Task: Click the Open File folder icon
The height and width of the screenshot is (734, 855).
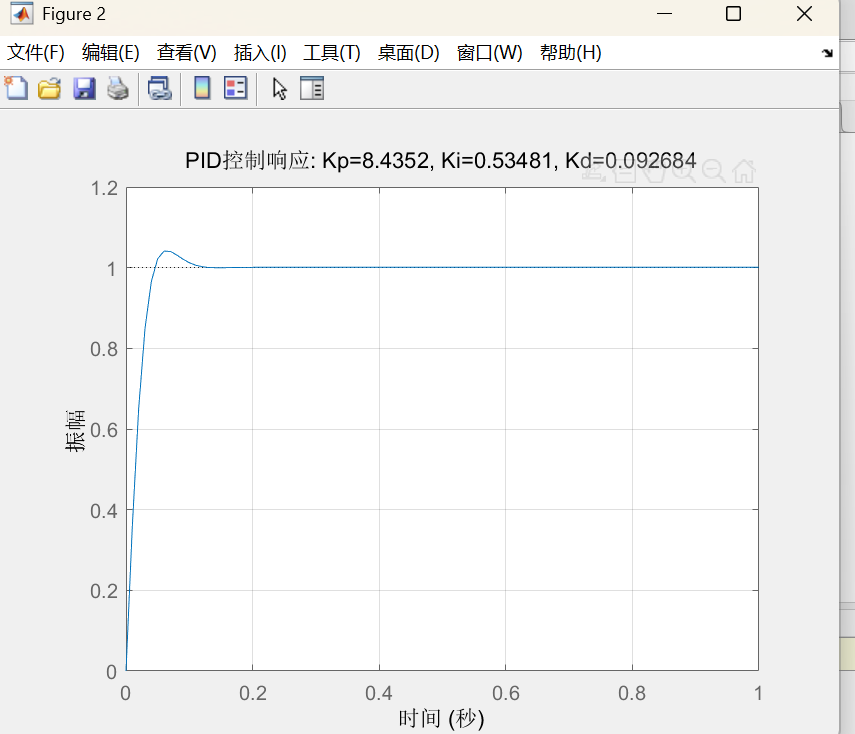Action: click(50, 88)
